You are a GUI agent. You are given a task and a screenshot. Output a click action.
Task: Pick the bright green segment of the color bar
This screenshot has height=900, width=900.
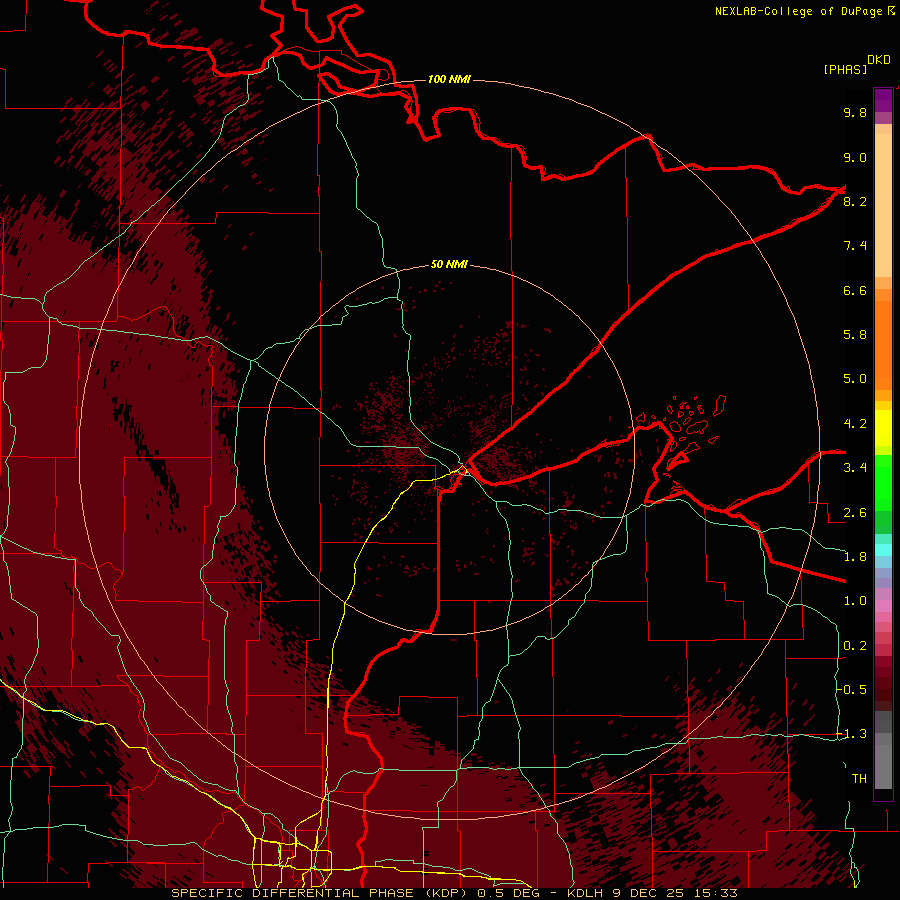(883, 482)
